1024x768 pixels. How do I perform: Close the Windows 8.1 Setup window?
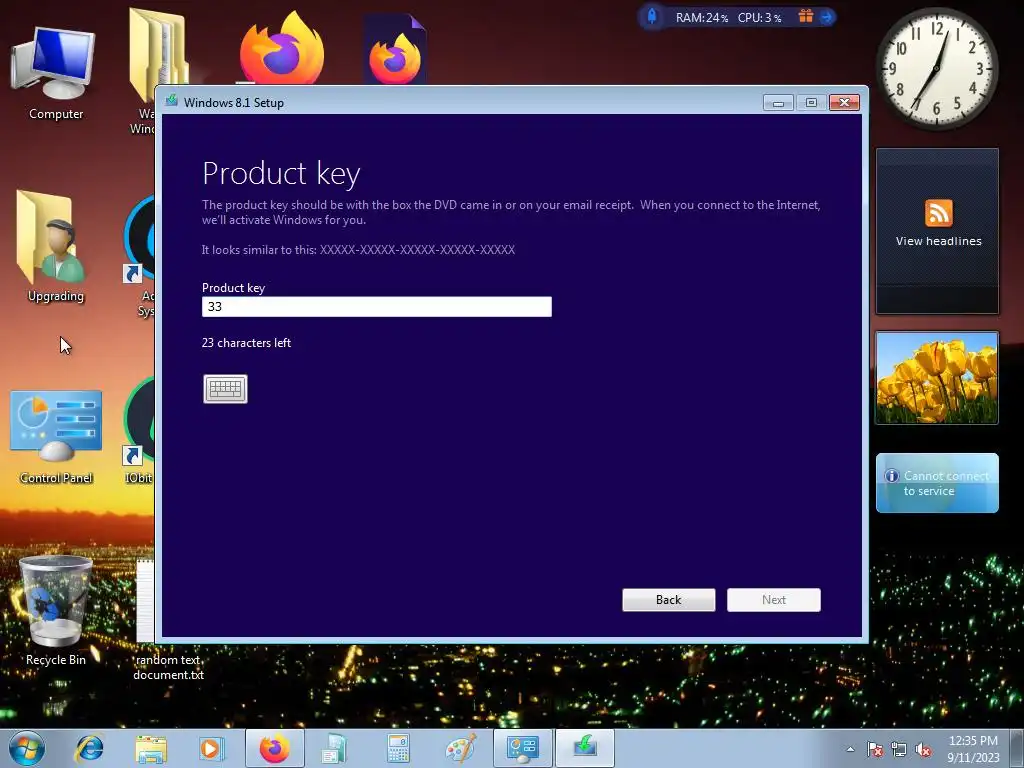tap(844, 103)
